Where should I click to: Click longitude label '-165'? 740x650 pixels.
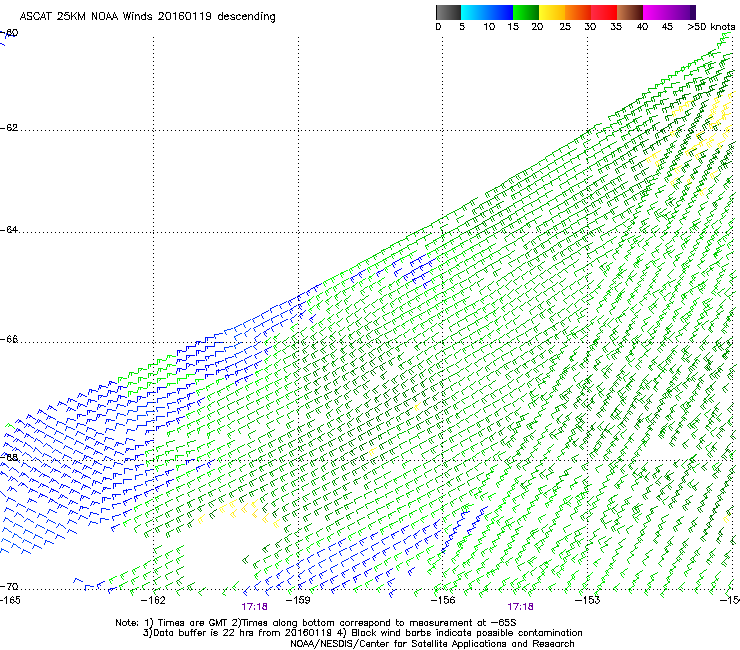(x=10, y=600)
